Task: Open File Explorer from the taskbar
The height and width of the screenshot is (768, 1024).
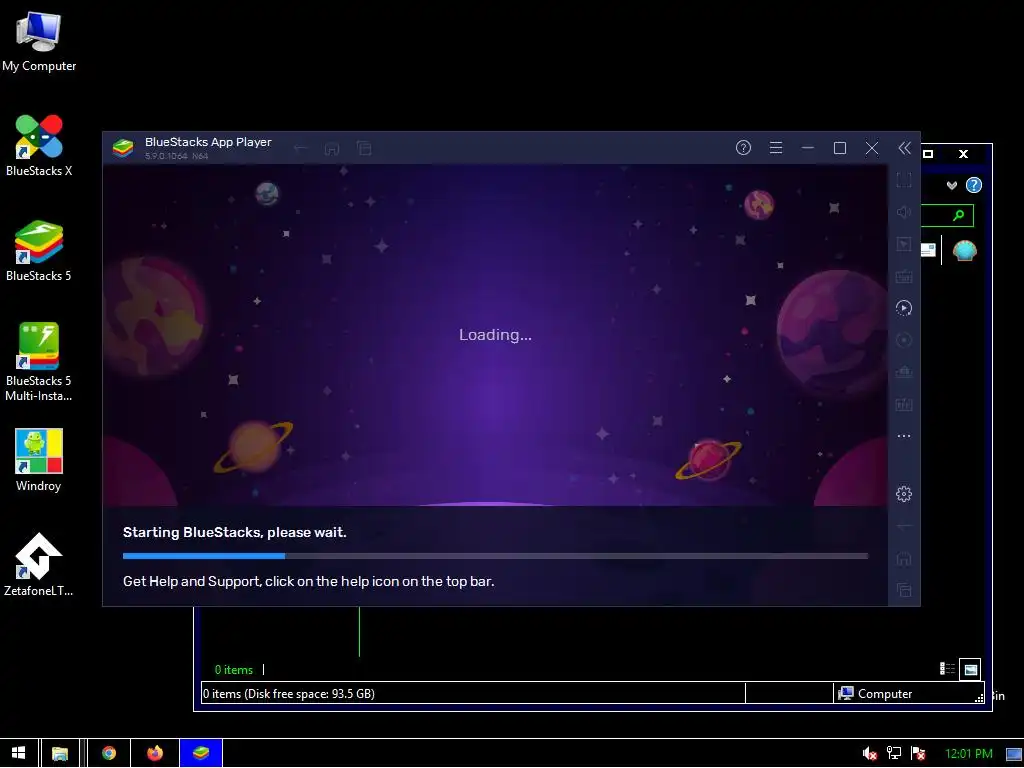Action: pos(60,753)
